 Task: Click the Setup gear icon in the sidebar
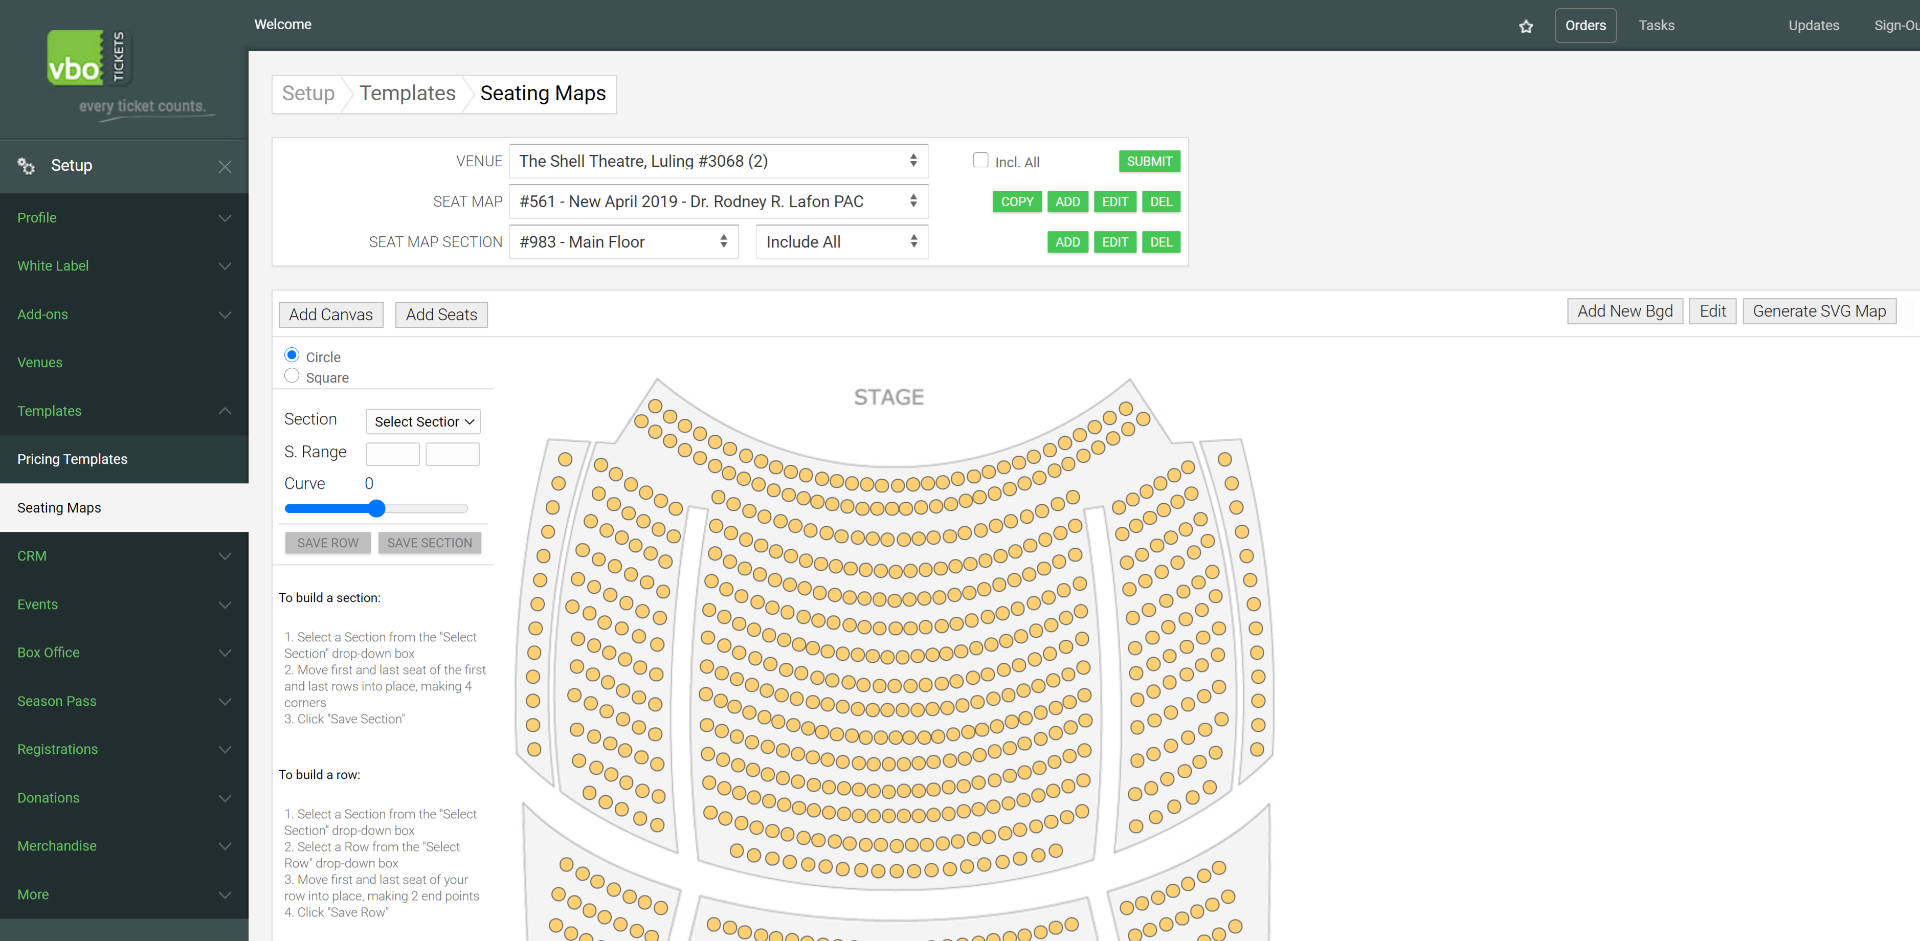click(x=23, y=165)
